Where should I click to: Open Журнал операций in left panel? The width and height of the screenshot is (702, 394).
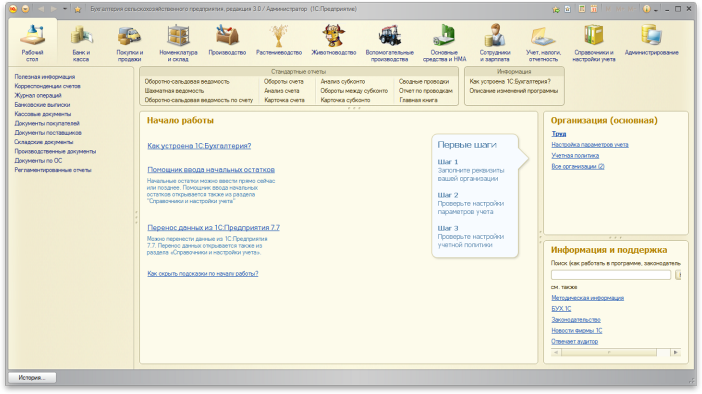coord(38,95)
